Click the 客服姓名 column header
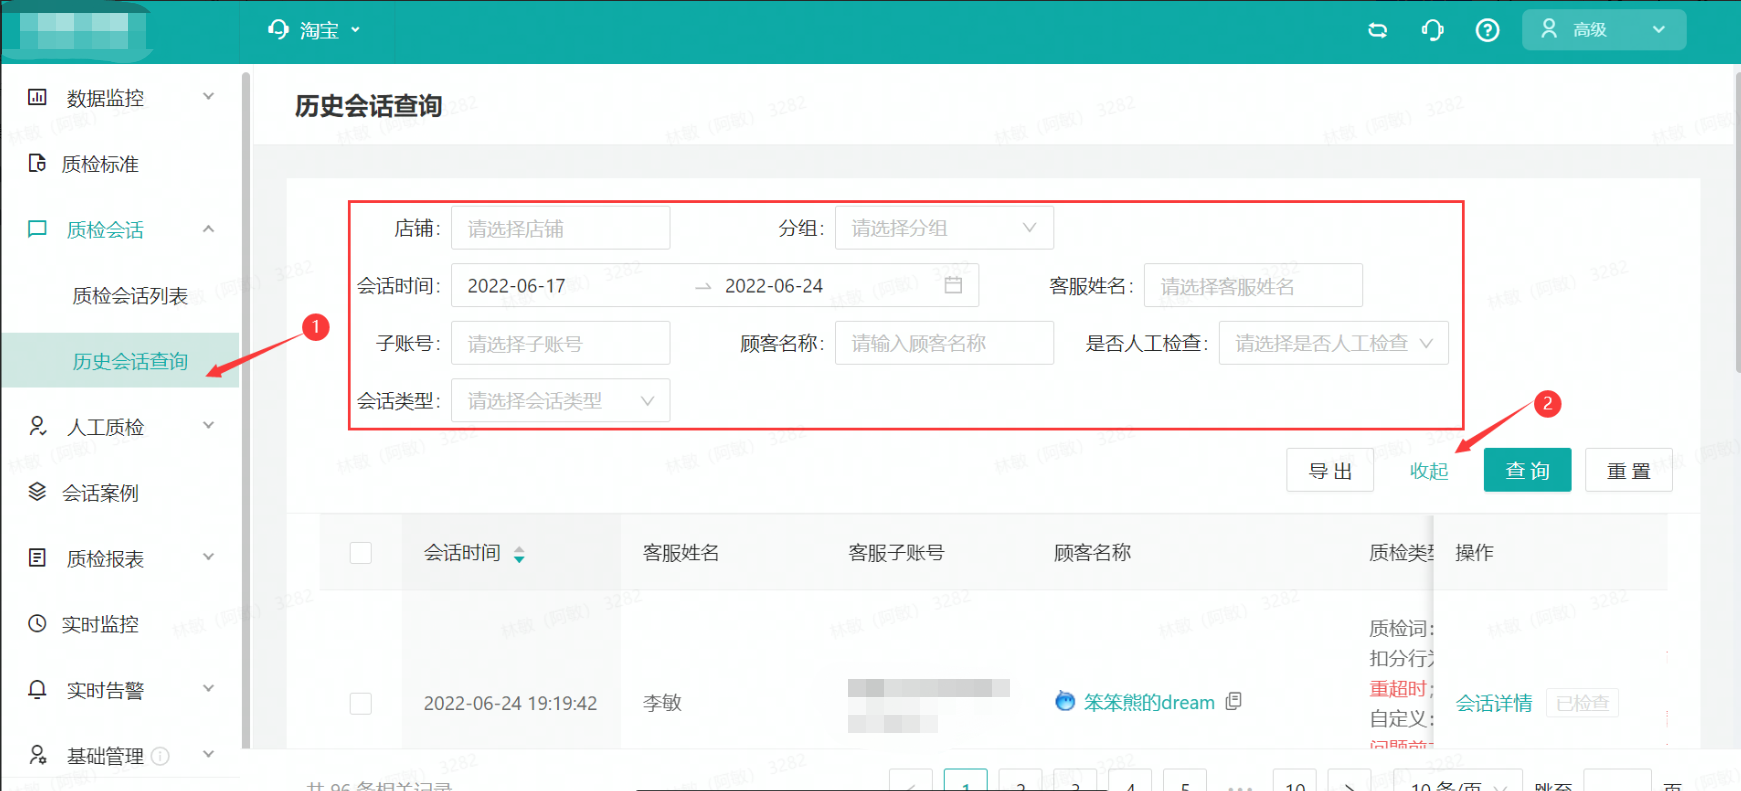Screen dimensions: 1741x791 click(681, 553)
